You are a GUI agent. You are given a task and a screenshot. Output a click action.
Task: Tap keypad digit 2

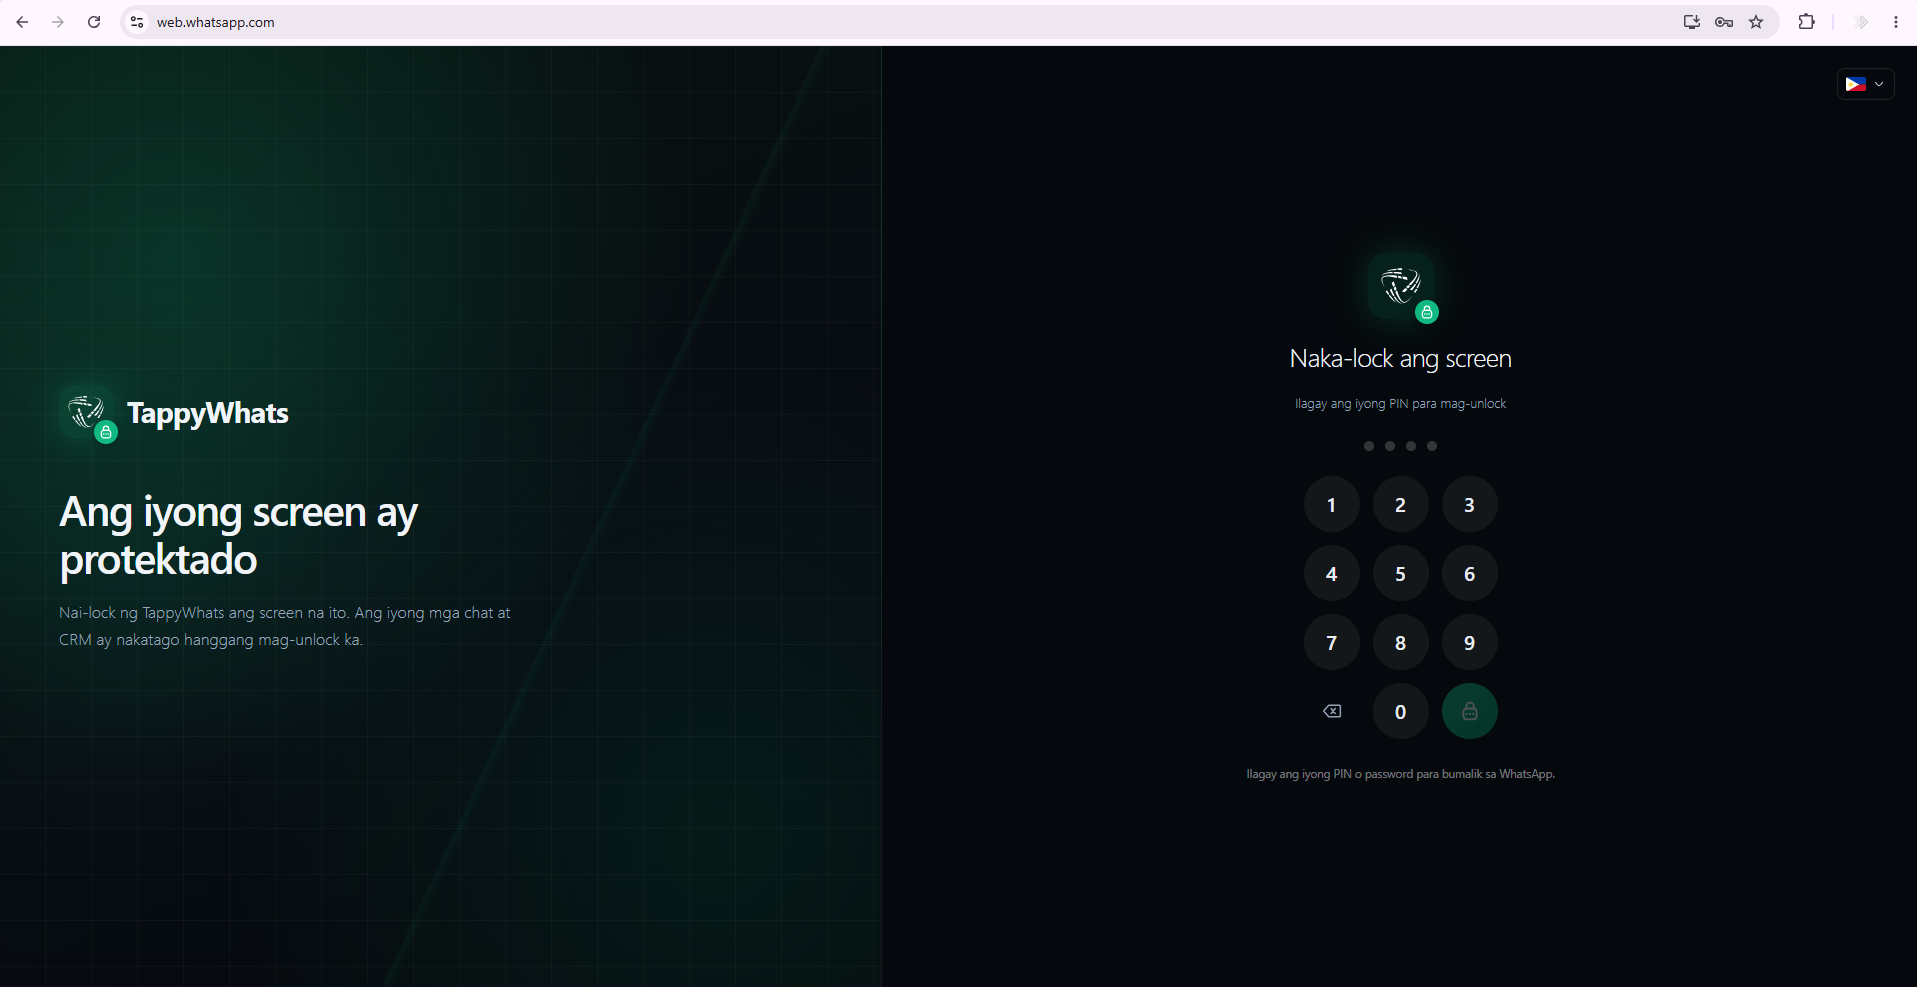click(1400, 504)
